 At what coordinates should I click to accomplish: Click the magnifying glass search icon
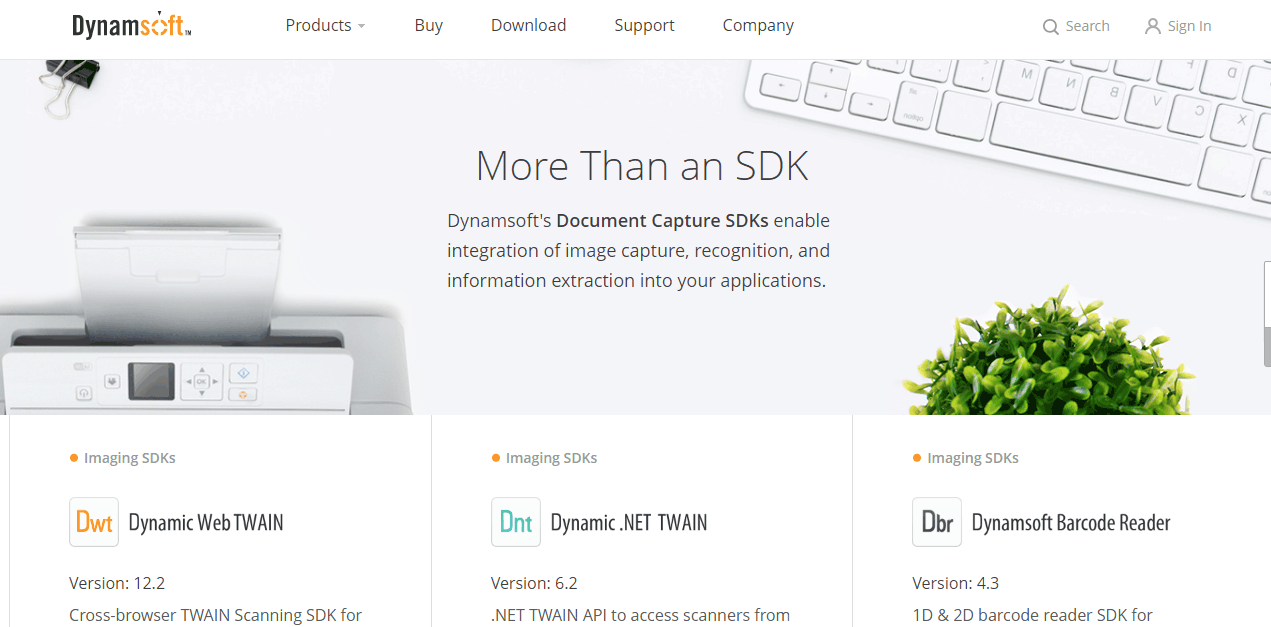point(1050,27)
